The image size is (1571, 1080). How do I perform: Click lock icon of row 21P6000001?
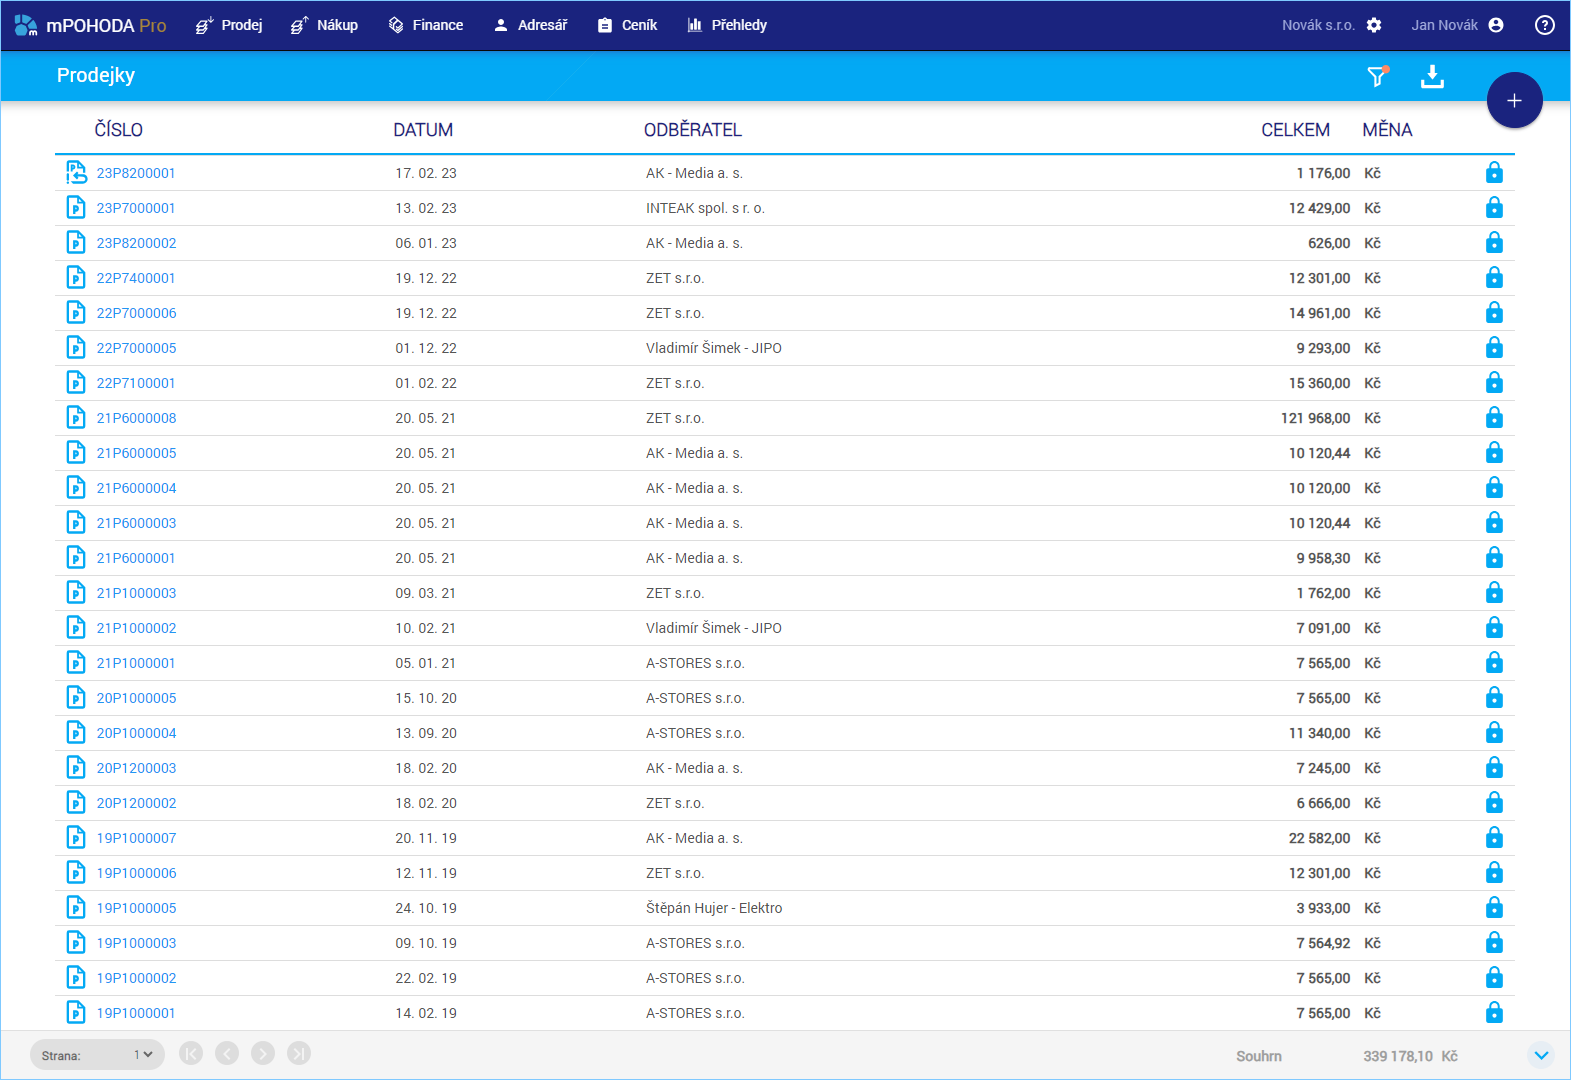click(x=1494, y=558)
